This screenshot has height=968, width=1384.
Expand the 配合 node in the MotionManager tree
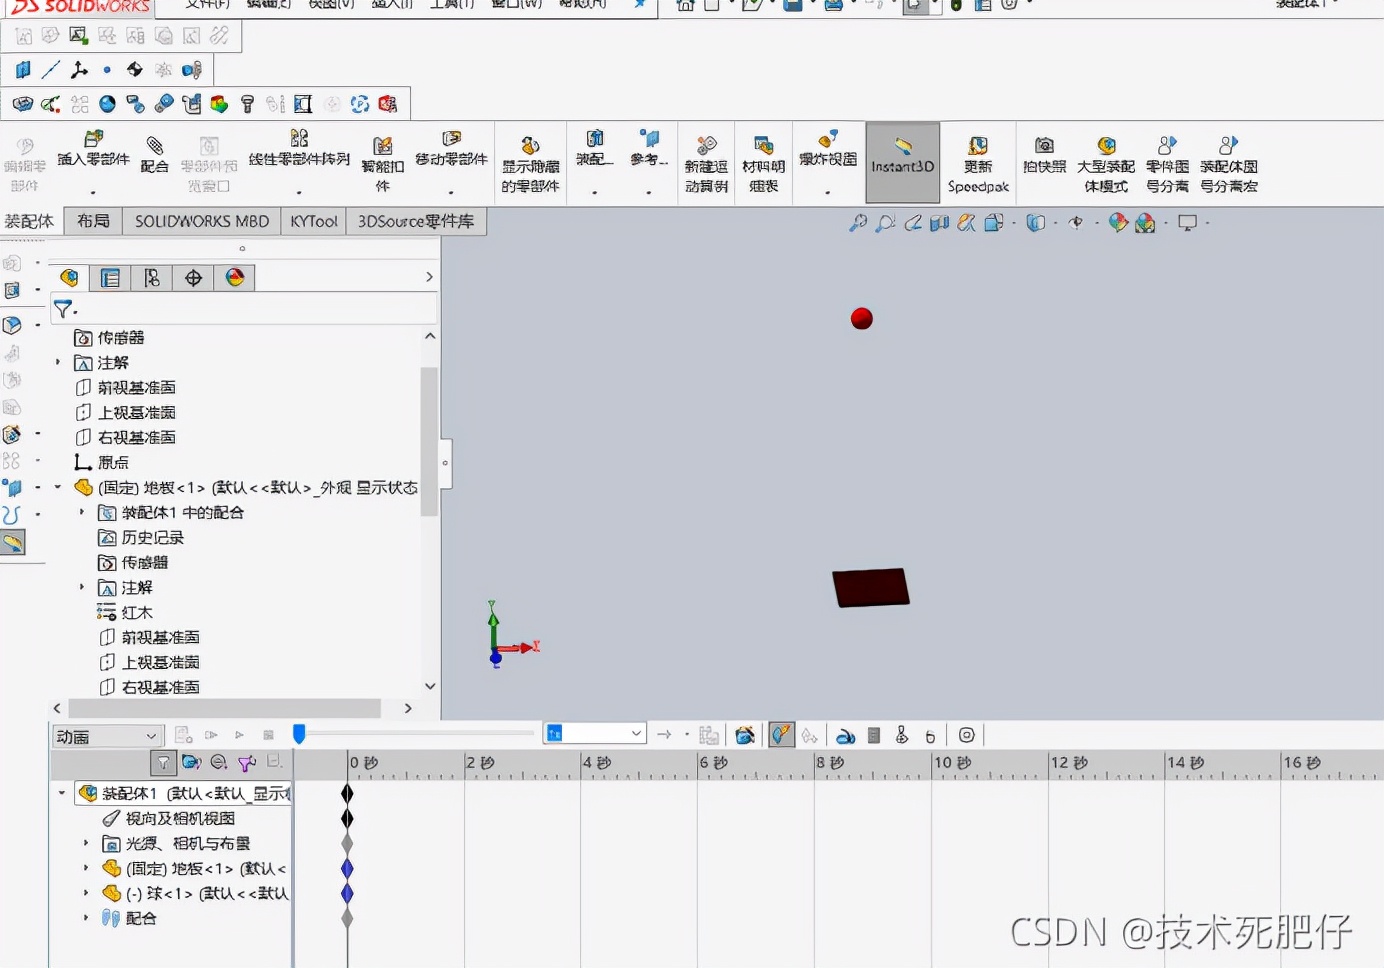[85, 918]
